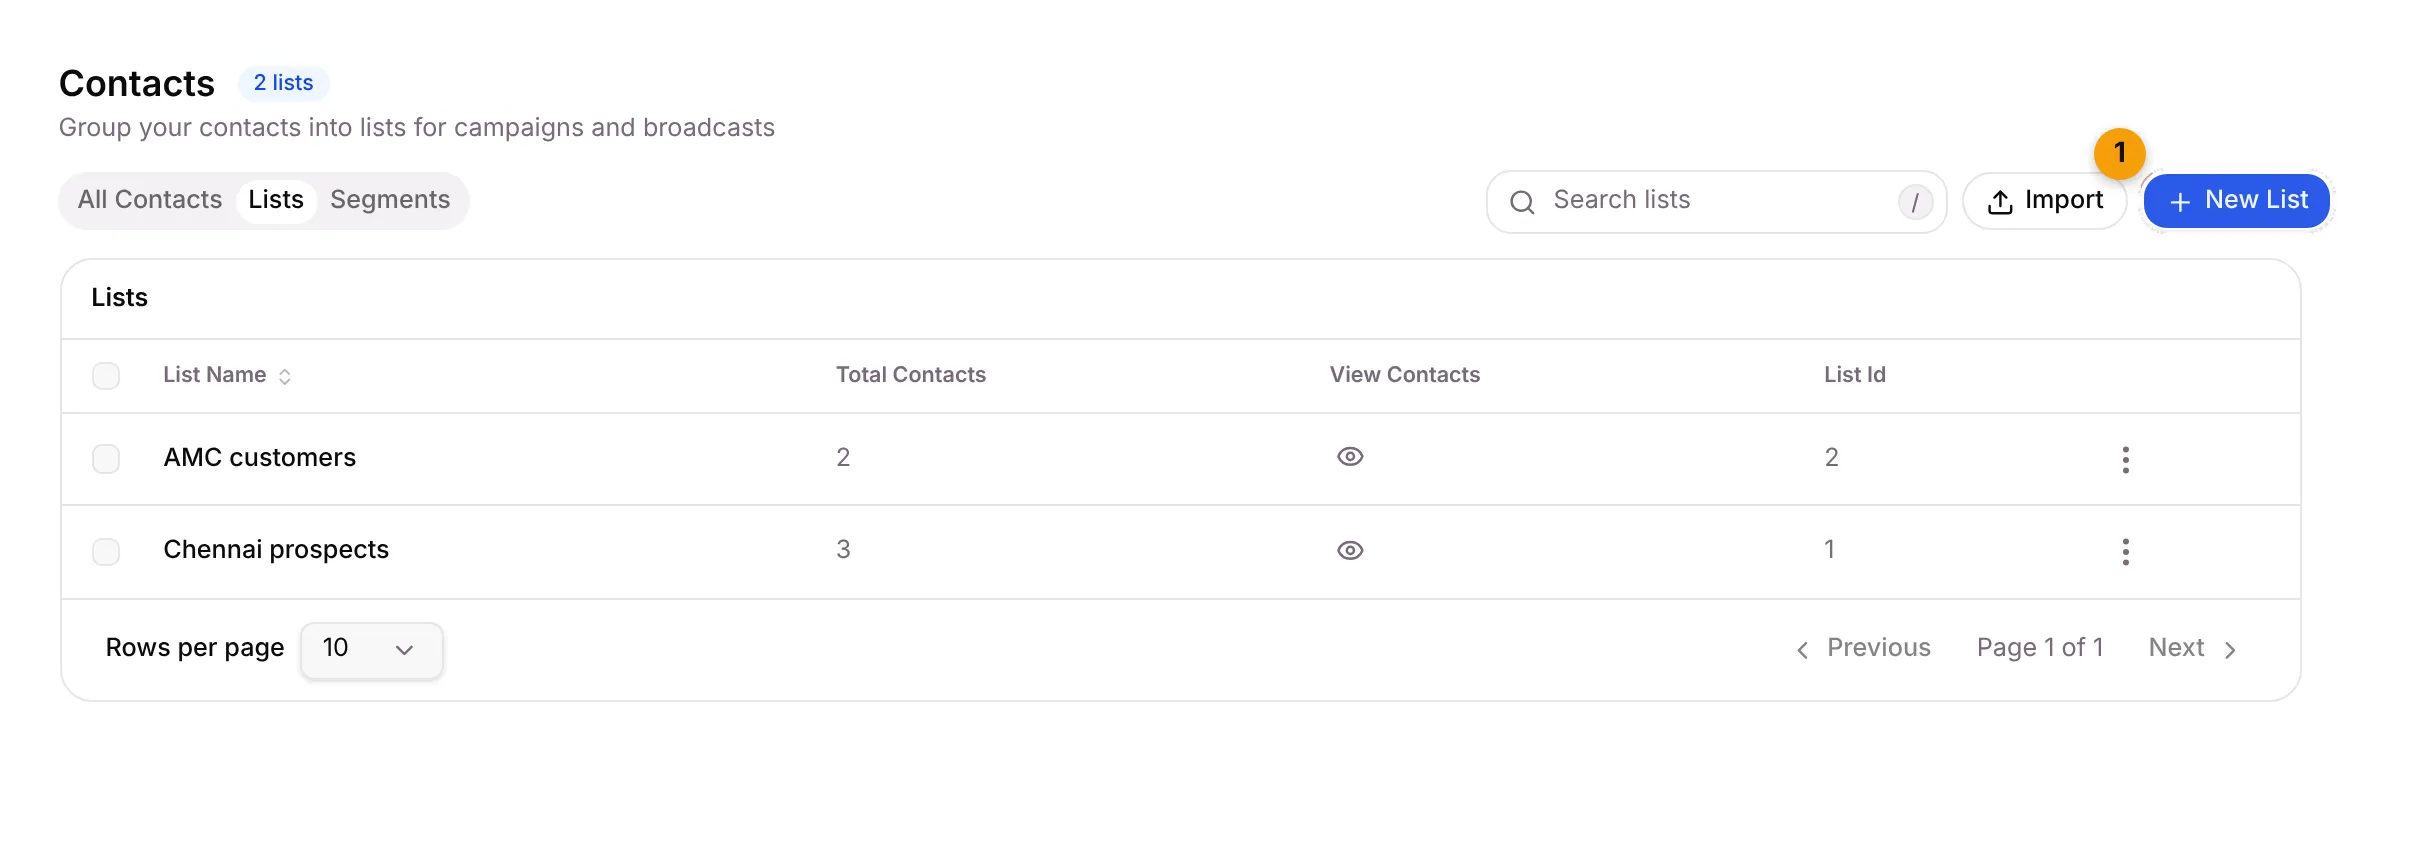
Task: Click the slash shortcut badge
Action: (1914, 202)
